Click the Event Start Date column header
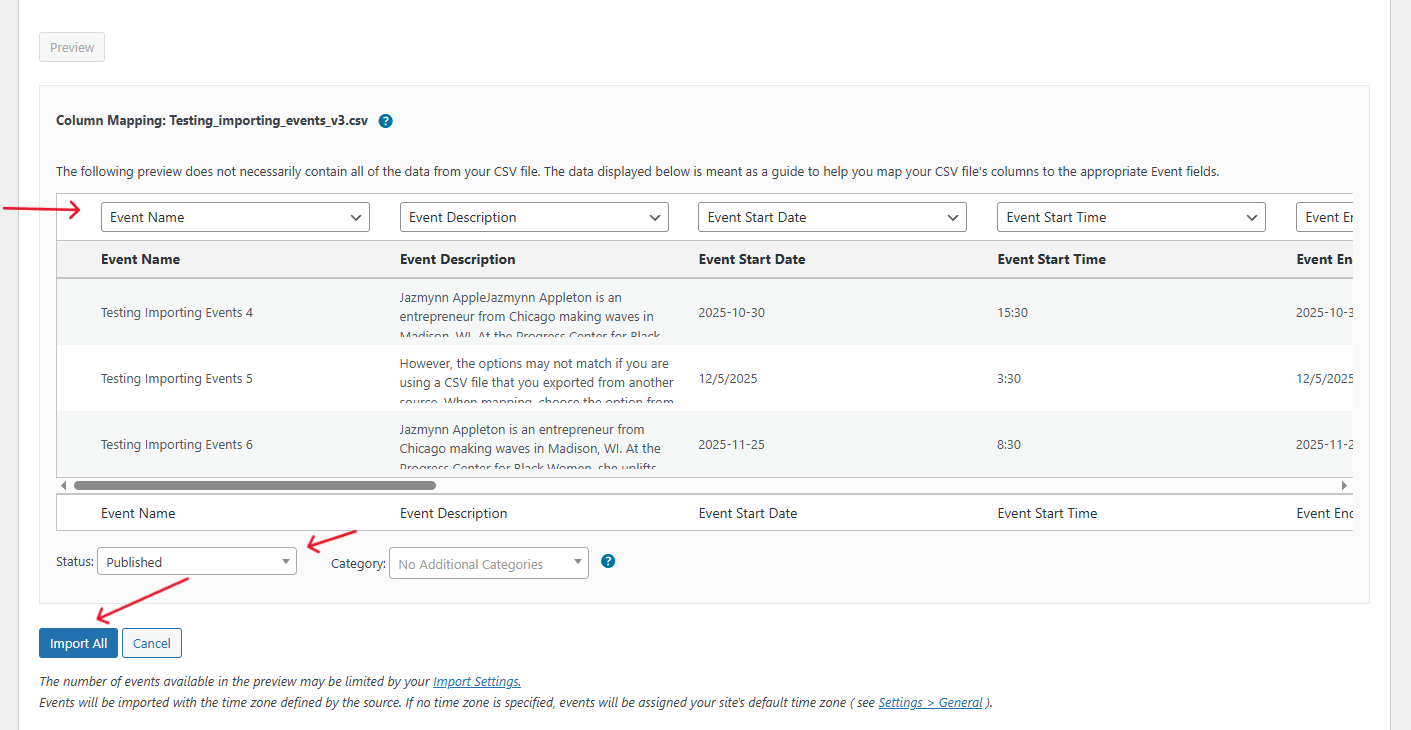The image size is (1411, 730). 752,259
